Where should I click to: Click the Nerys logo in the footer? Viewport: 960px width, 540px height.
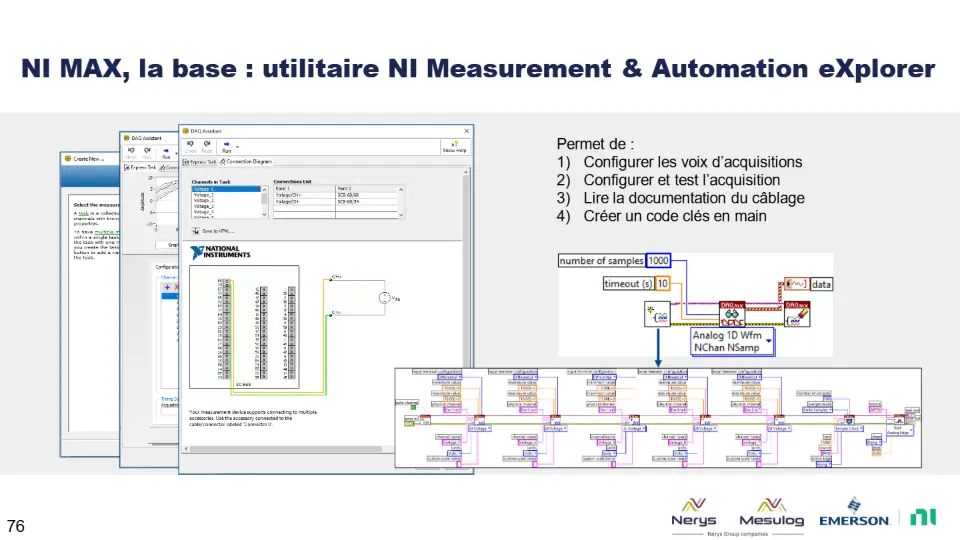click(x=694, y=512)
